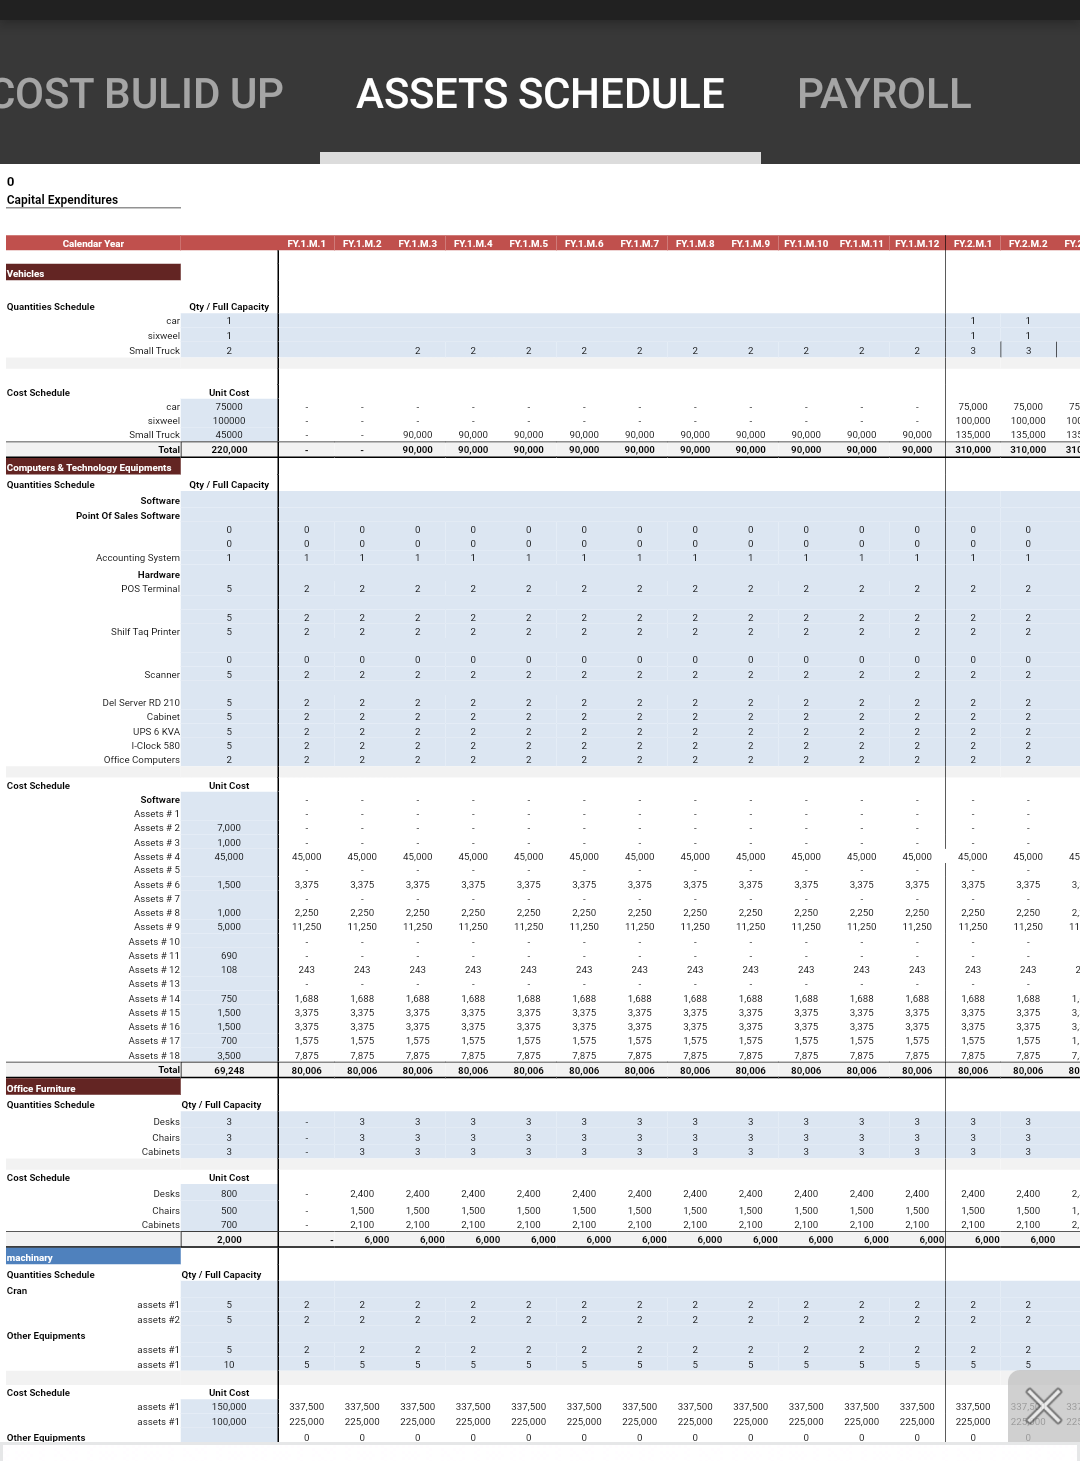Click Assets # 18 unit cost 3,500

tap(229, 1056)
